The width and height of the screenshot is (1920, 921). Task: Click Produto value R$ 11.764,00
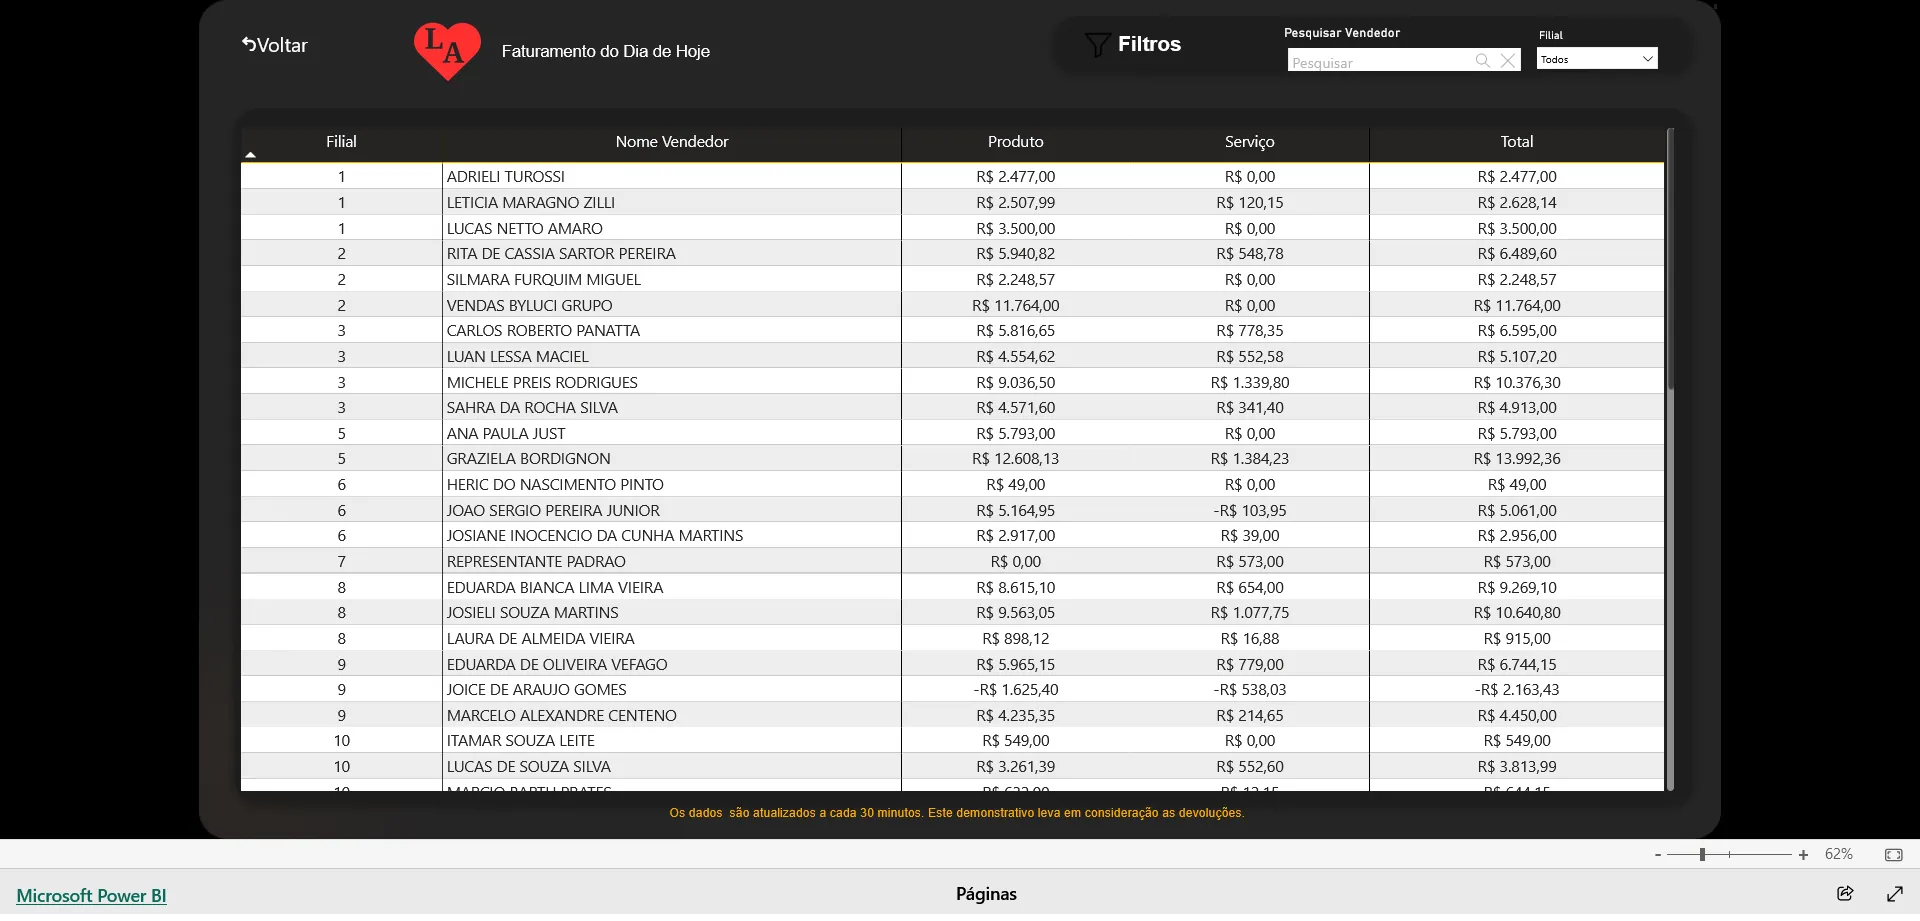coord(1016,305)
